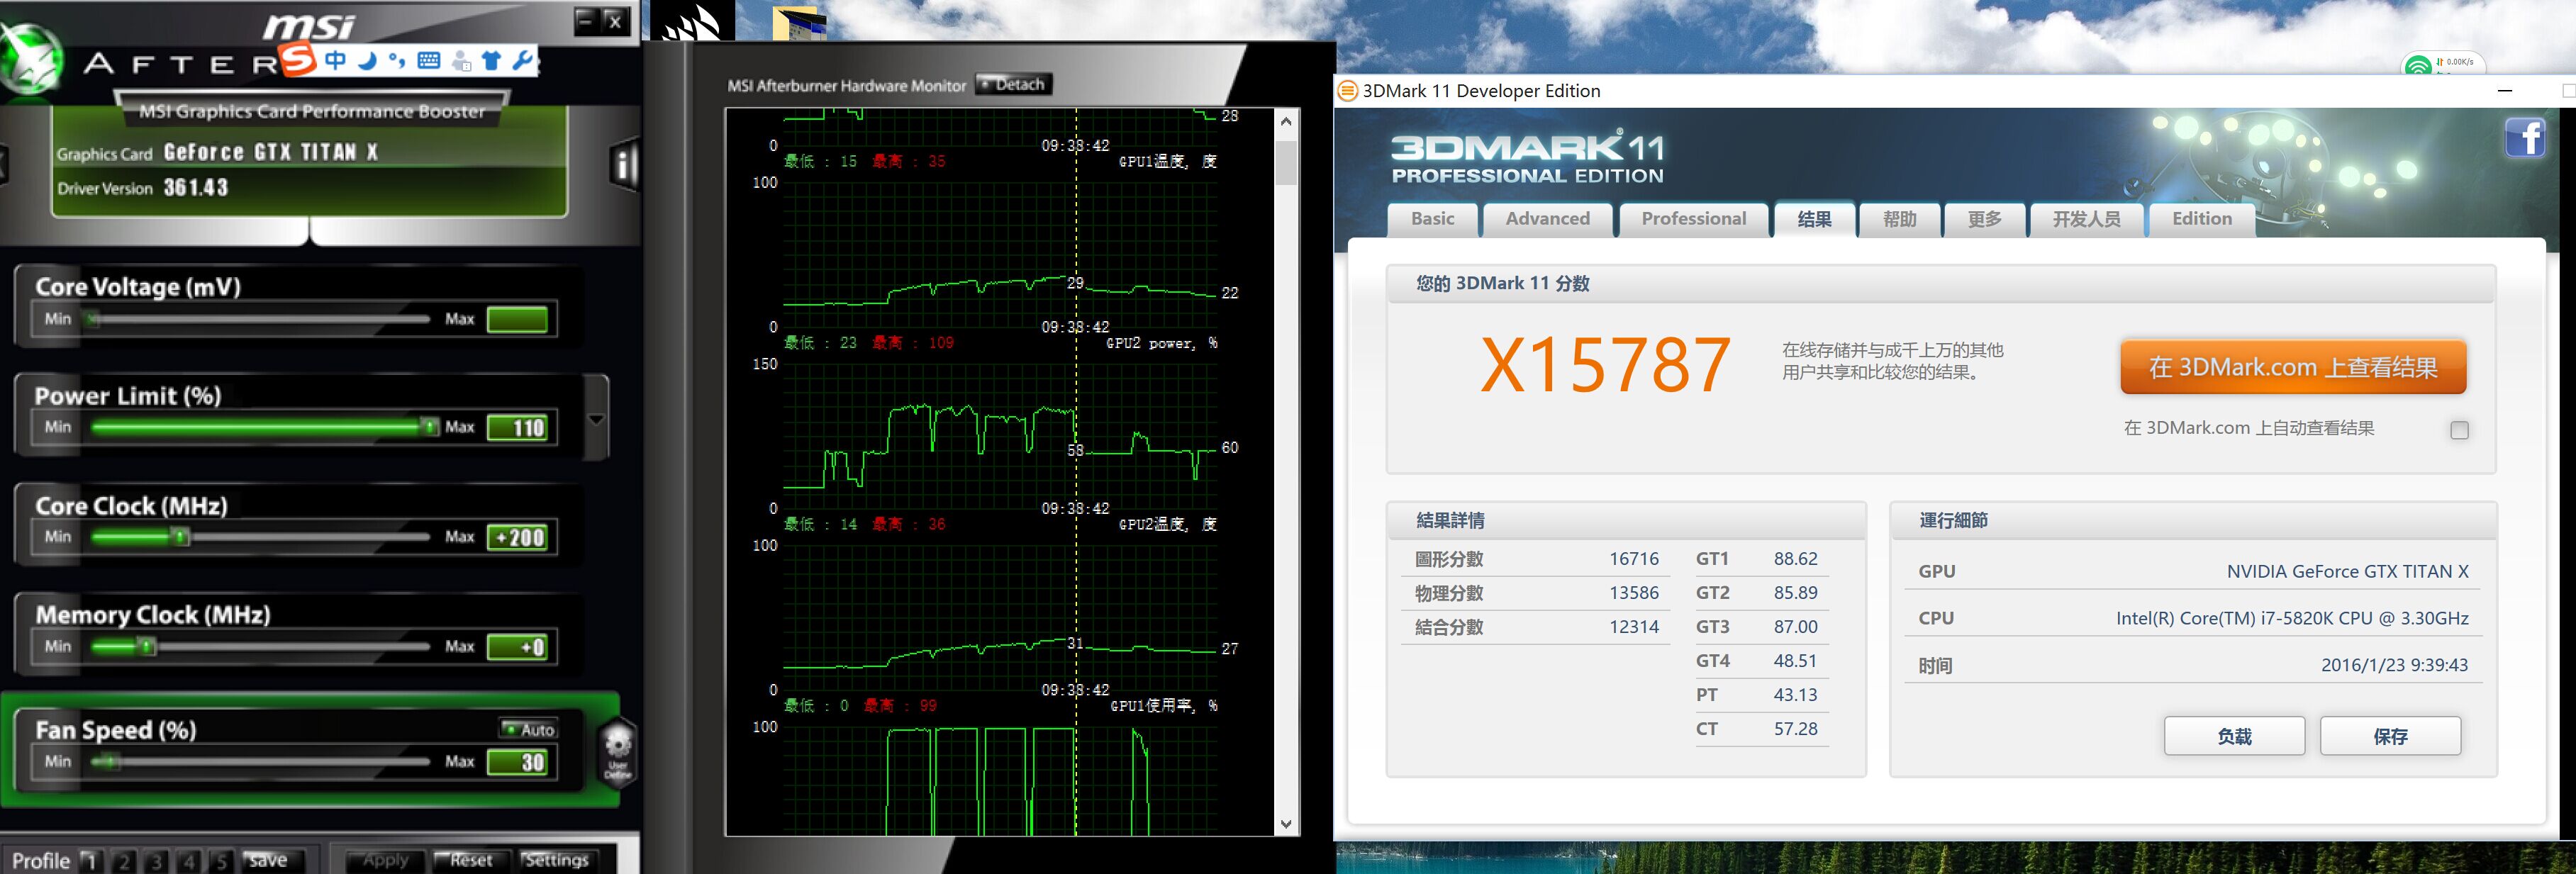Click the Facebook icon in 3DMark
2576x874 pixels.
(x=2525, y=137)
